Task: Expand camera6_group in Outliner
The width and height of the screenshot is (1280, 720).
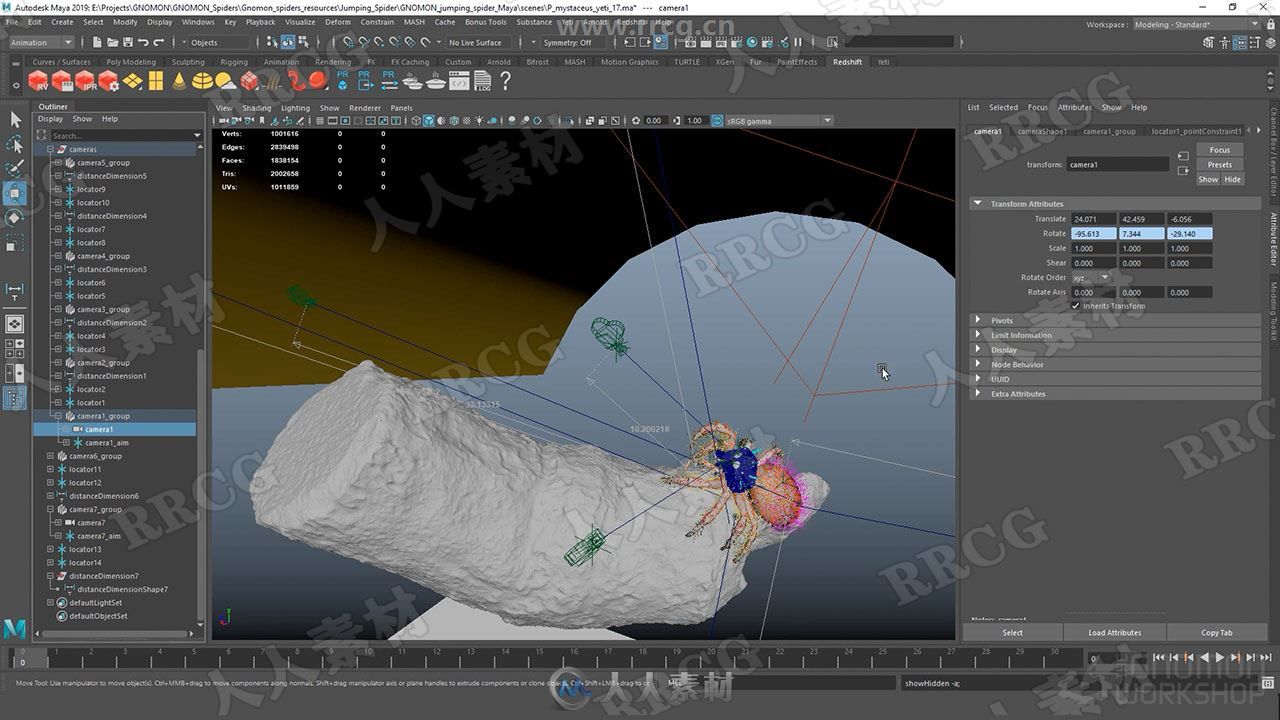Action: [x=50, y=456]
